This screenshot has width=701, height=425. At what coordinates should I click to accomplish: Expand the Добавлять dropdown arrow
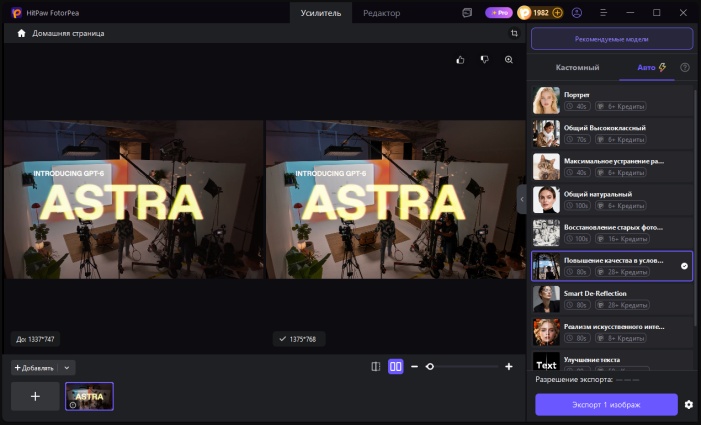(67, 368)
